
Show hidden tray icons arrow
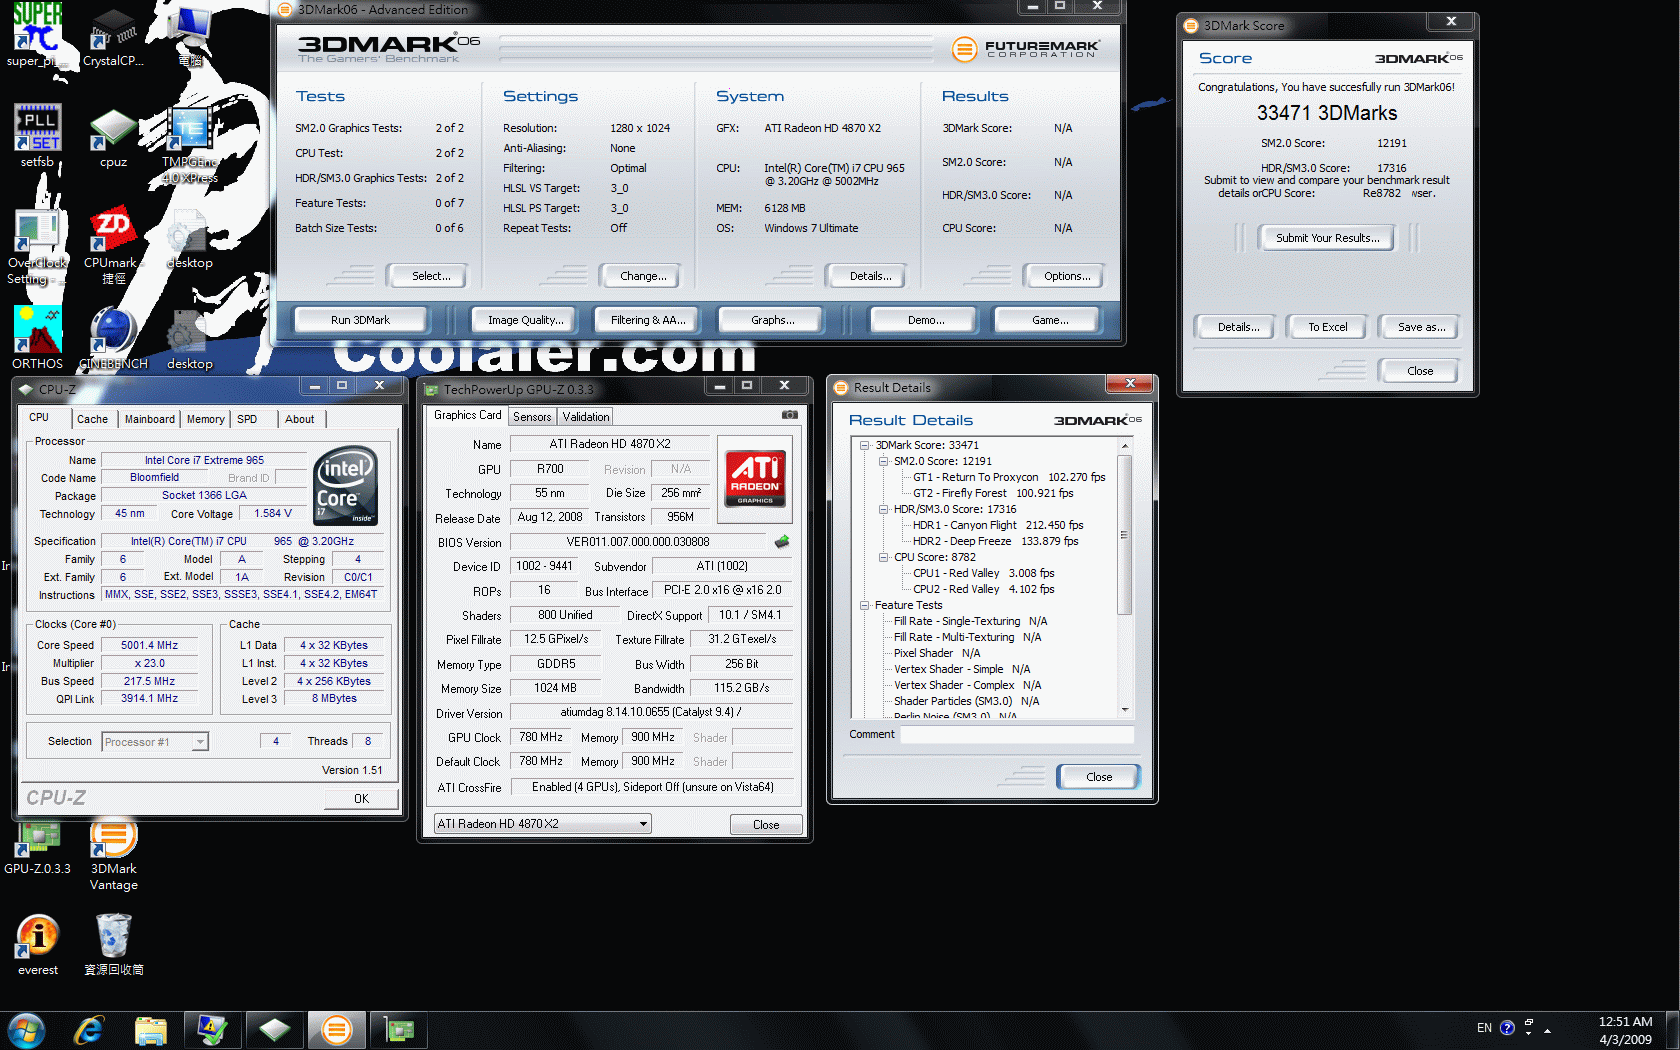[x=1547, y=1029]
